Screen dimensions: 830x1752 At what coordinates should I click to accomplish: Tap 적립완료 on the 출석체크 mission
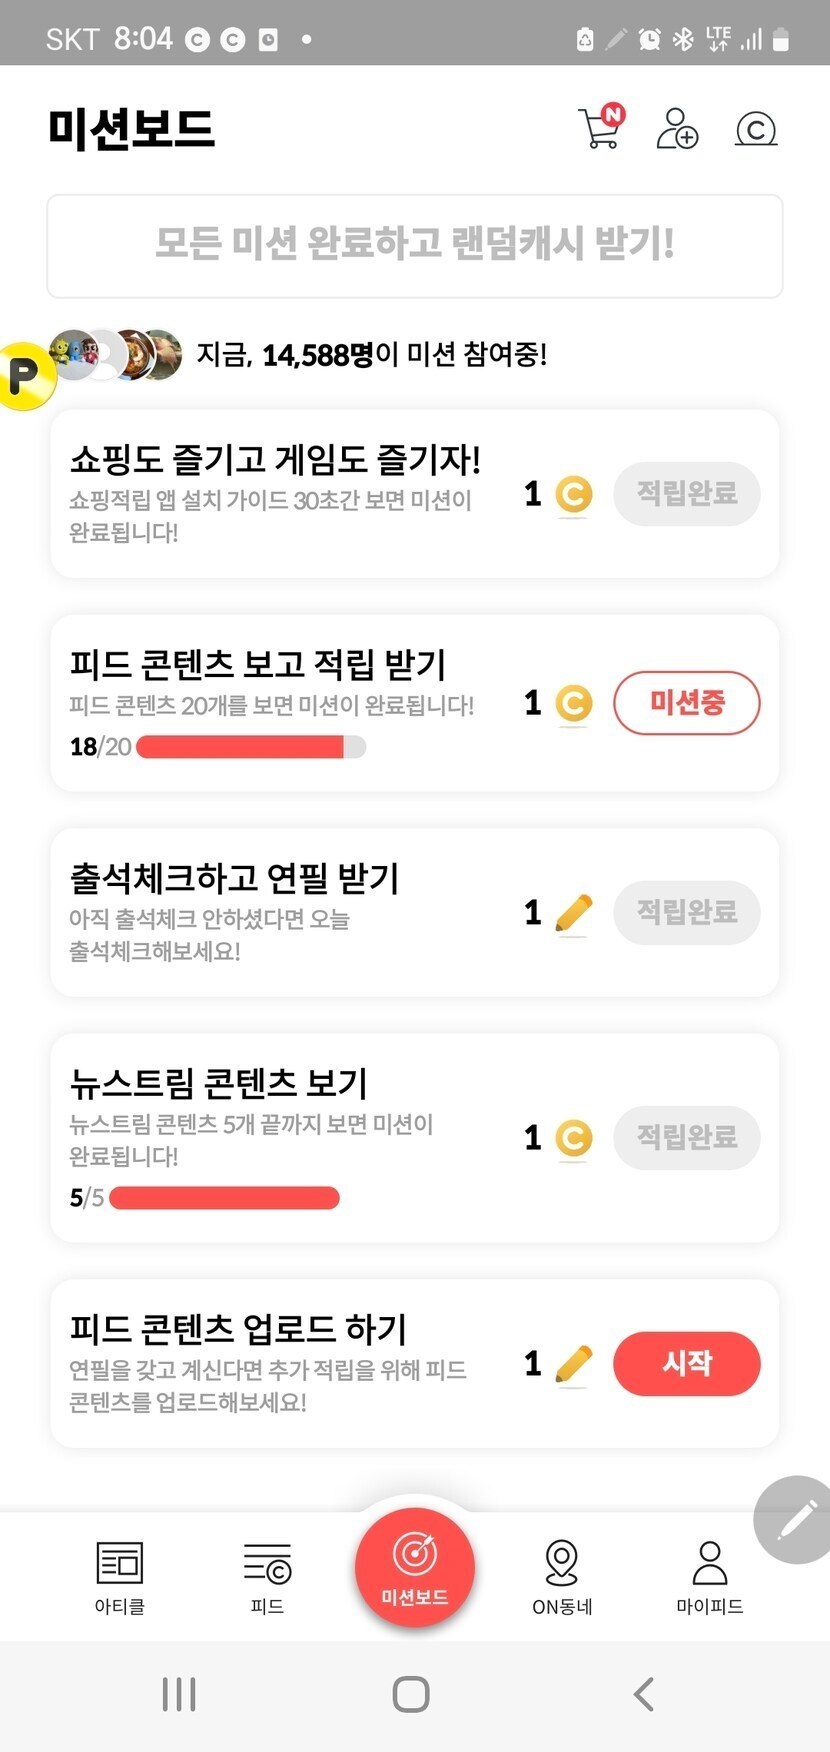click(x=686, y=912)
